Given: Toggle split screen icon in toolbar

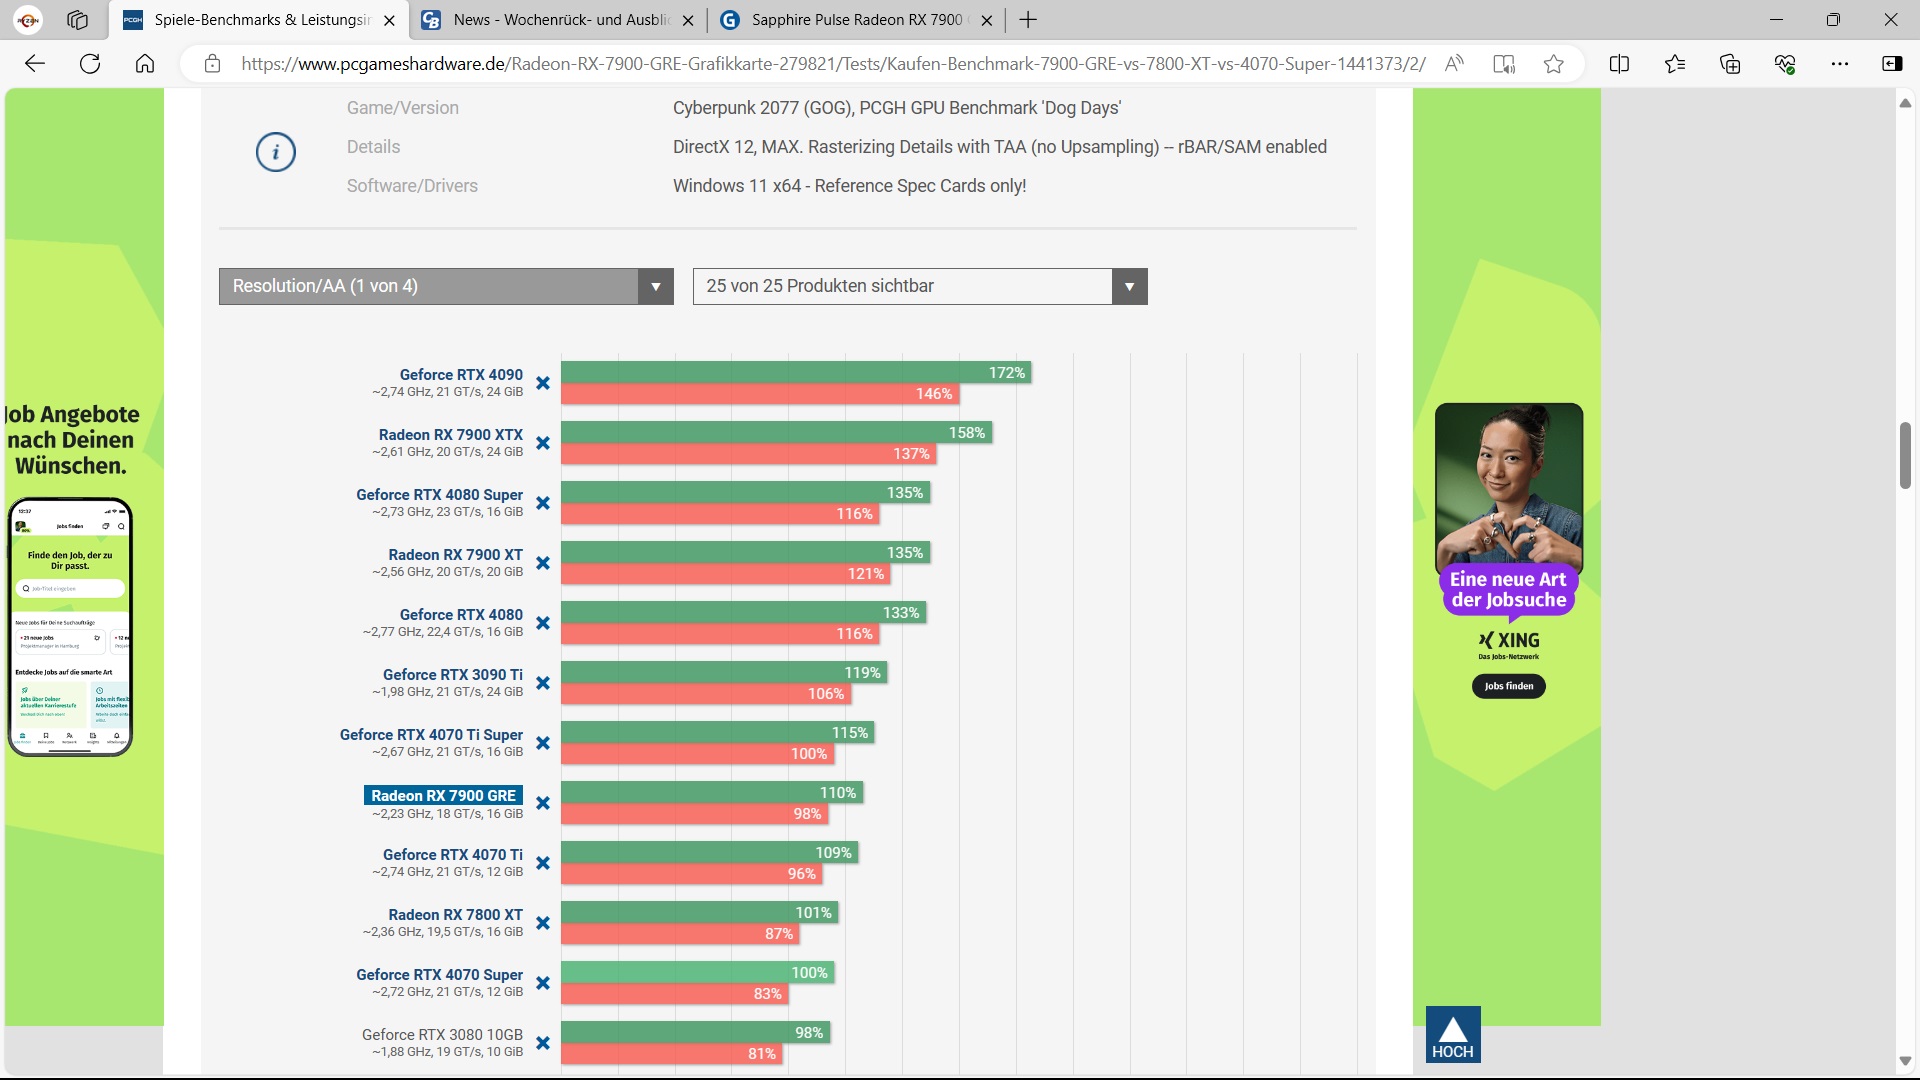Looking at the screenshot, I should click(1619, 64).
